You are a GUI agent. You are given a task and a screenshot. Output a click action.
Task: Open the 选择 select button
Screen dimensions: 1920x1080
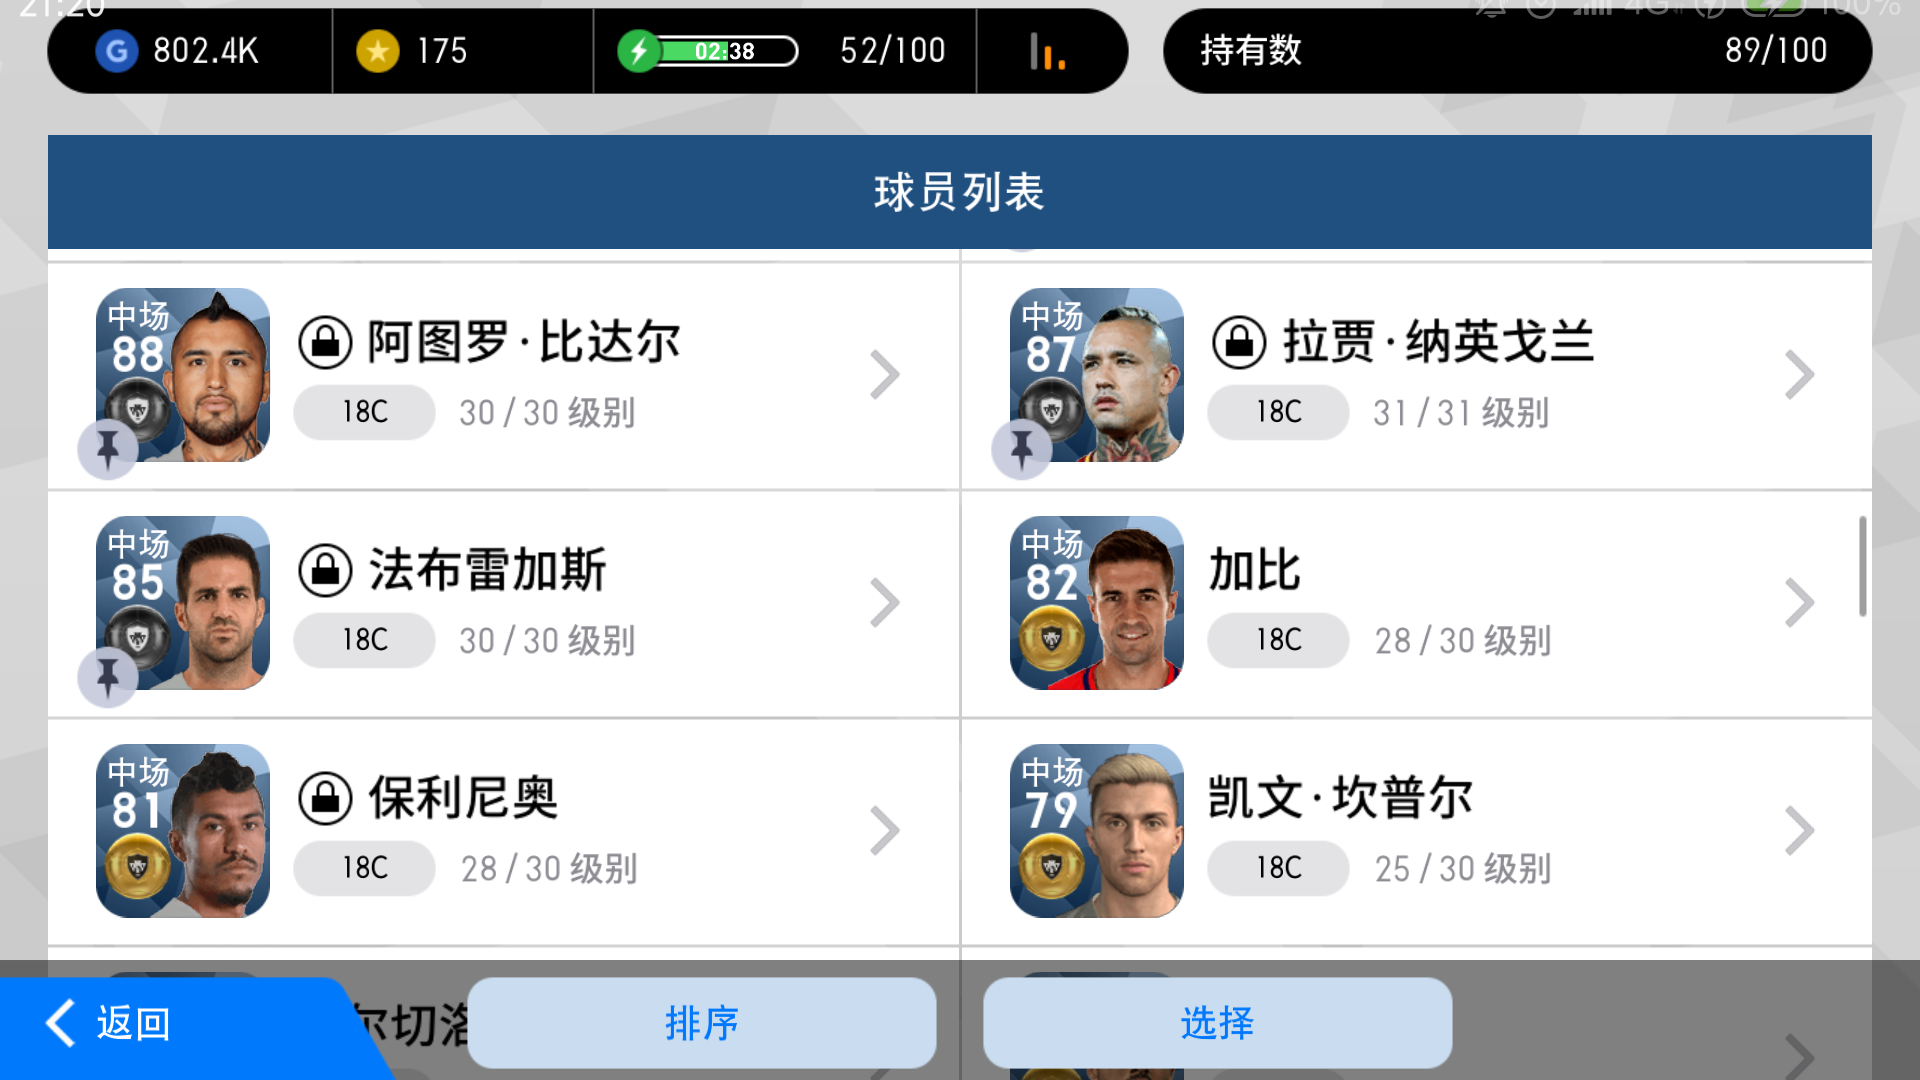coord(1217,1023)
